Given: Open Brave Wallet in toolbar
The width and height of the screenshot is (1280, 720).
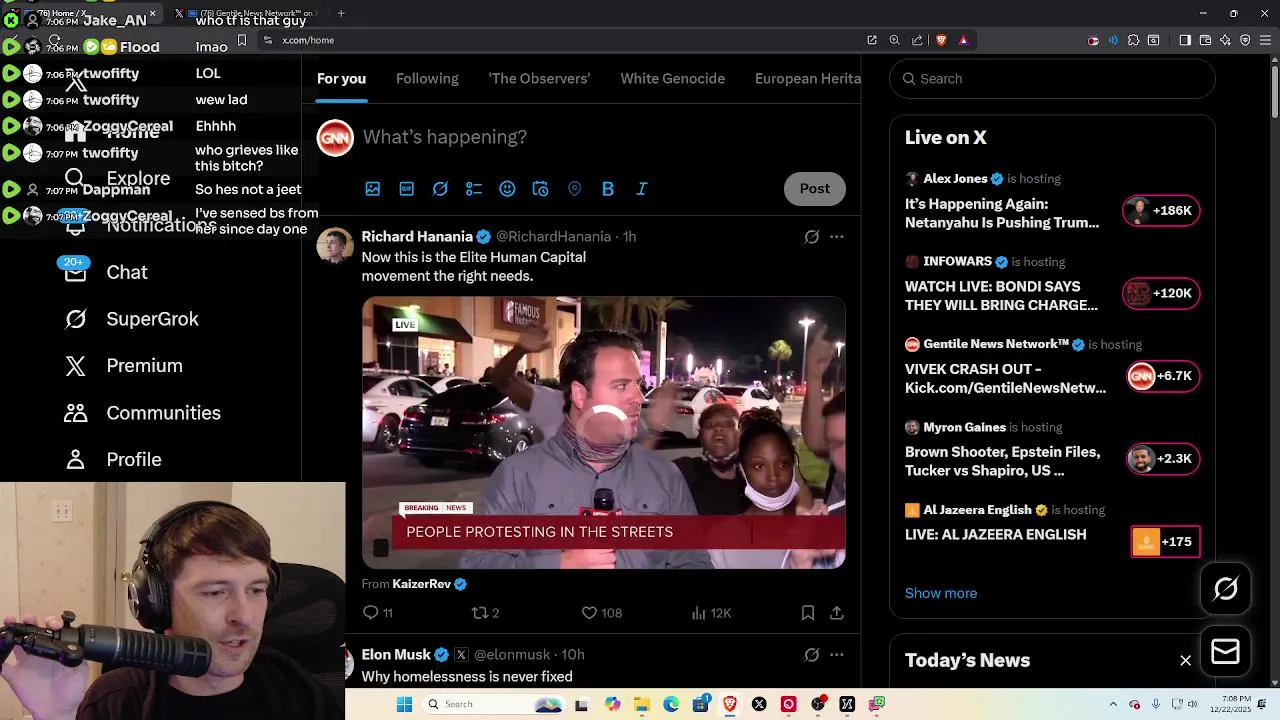Looking at the screenshot, I should pyautogui.click(x=1205, y=40).
